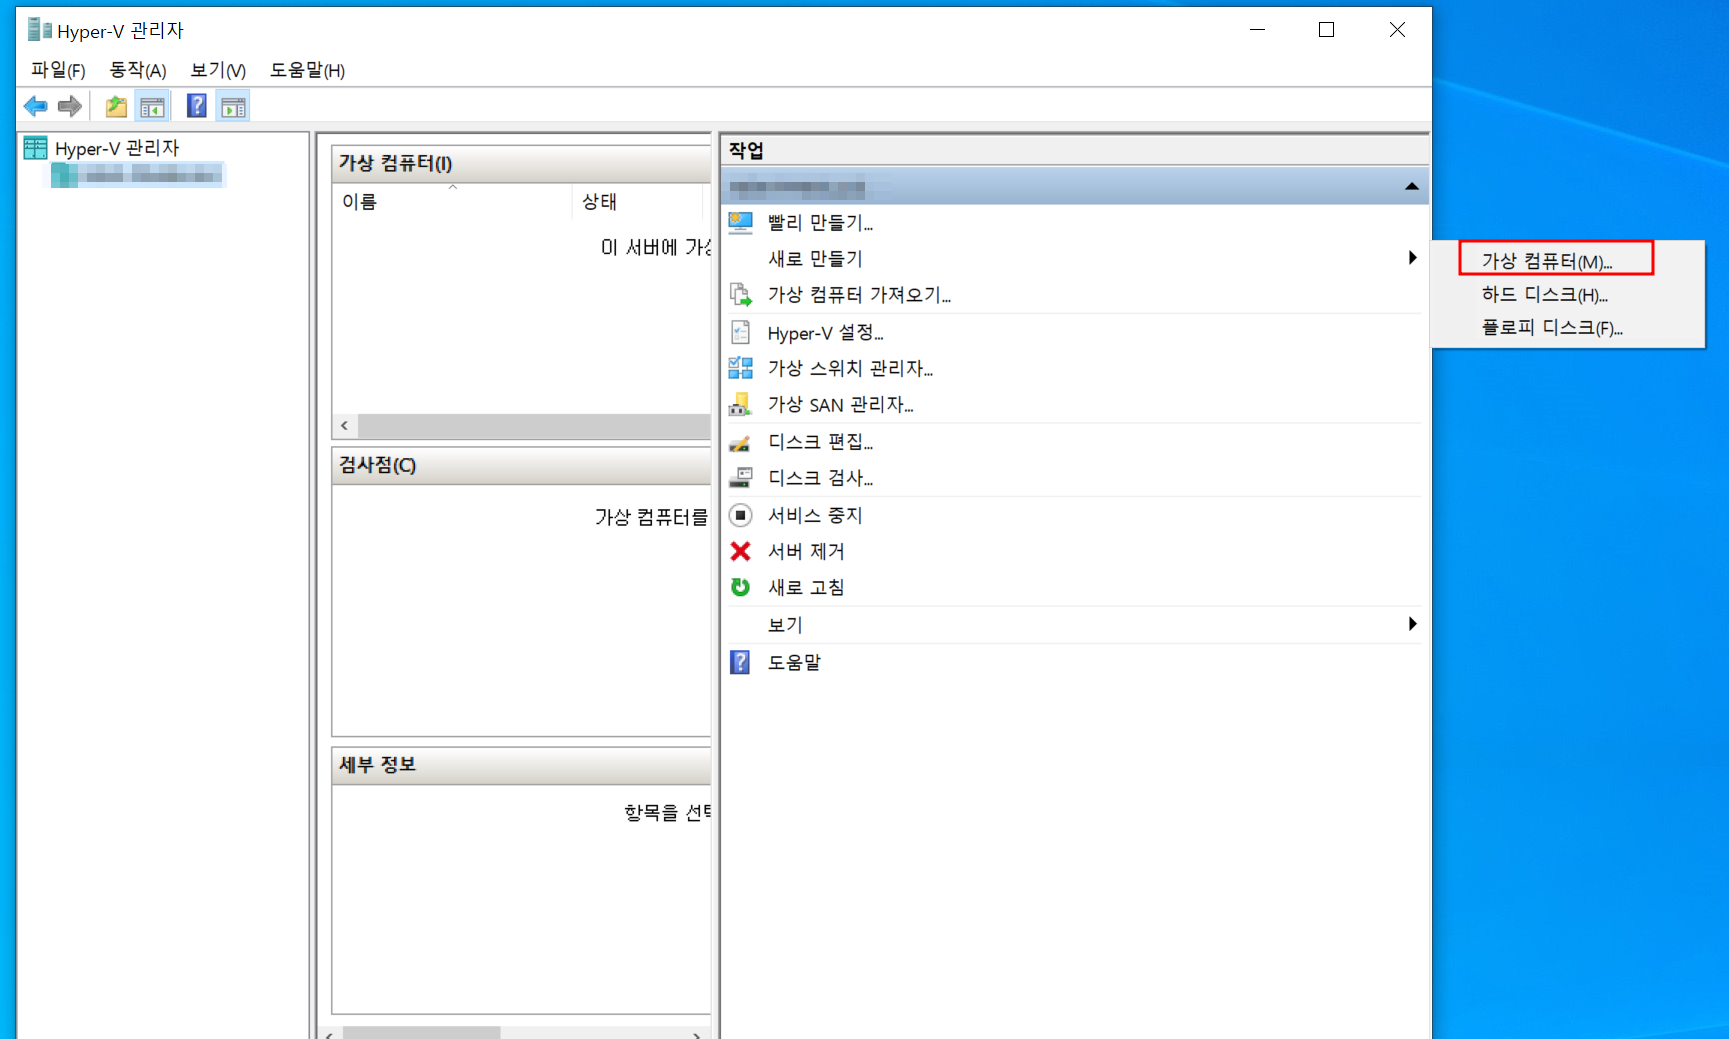1729x1039 pixels.
Task: Select 플로피 디스크(F)... from submenu
Action: 1552,328
